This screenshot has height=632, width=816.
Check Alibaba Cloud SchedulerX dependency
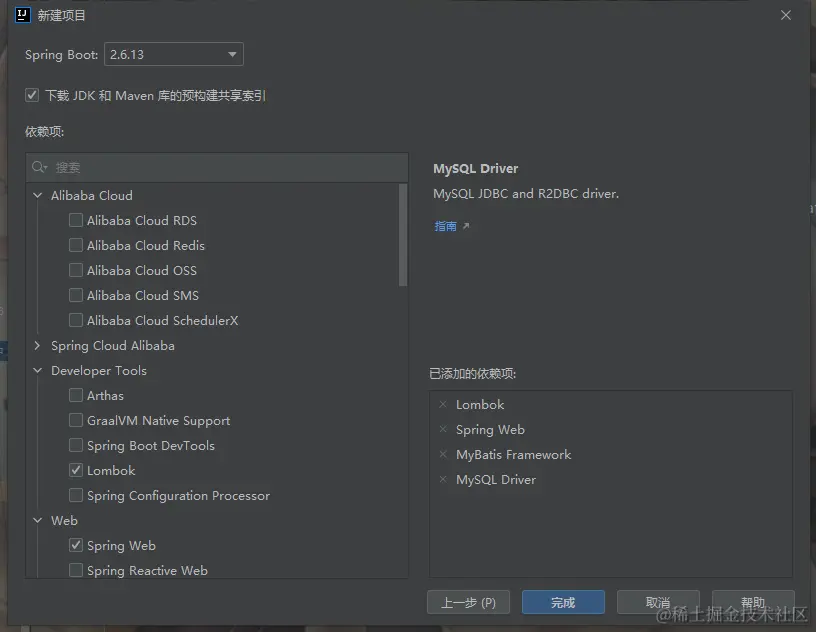pyautogui.click(x=76, y=320)
